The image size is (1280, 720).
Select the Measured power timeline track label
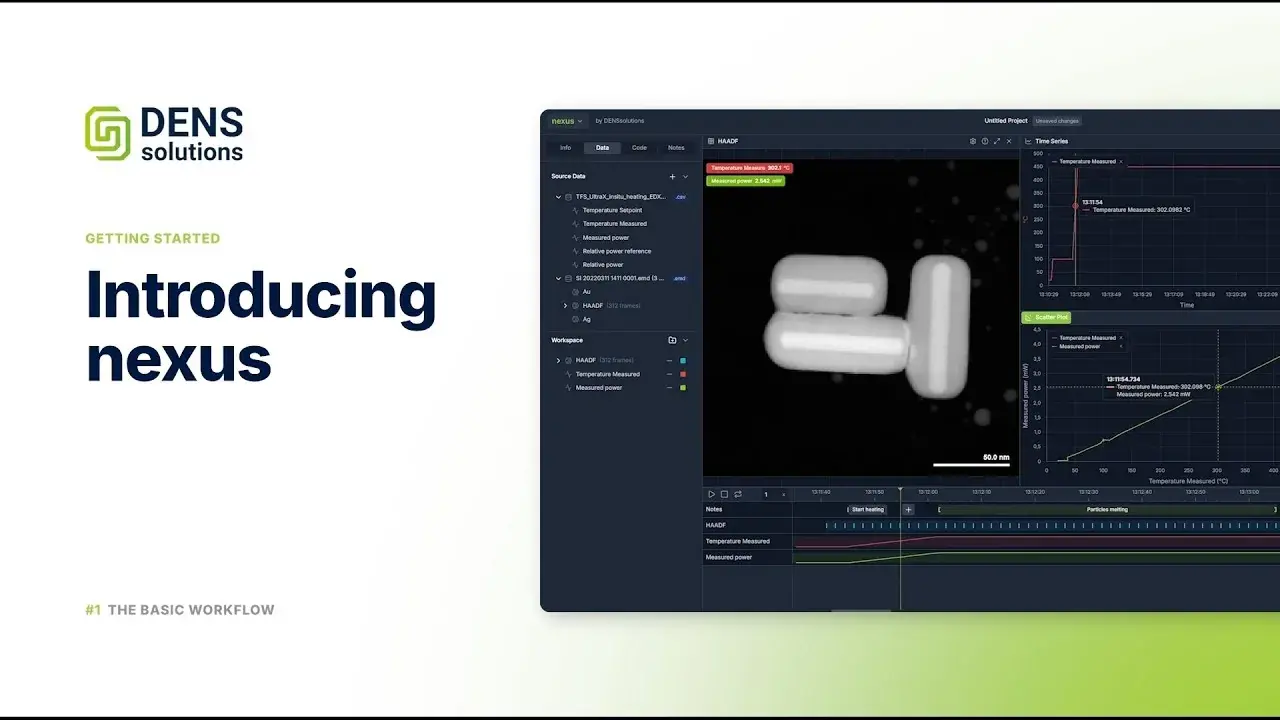(729, 557)
